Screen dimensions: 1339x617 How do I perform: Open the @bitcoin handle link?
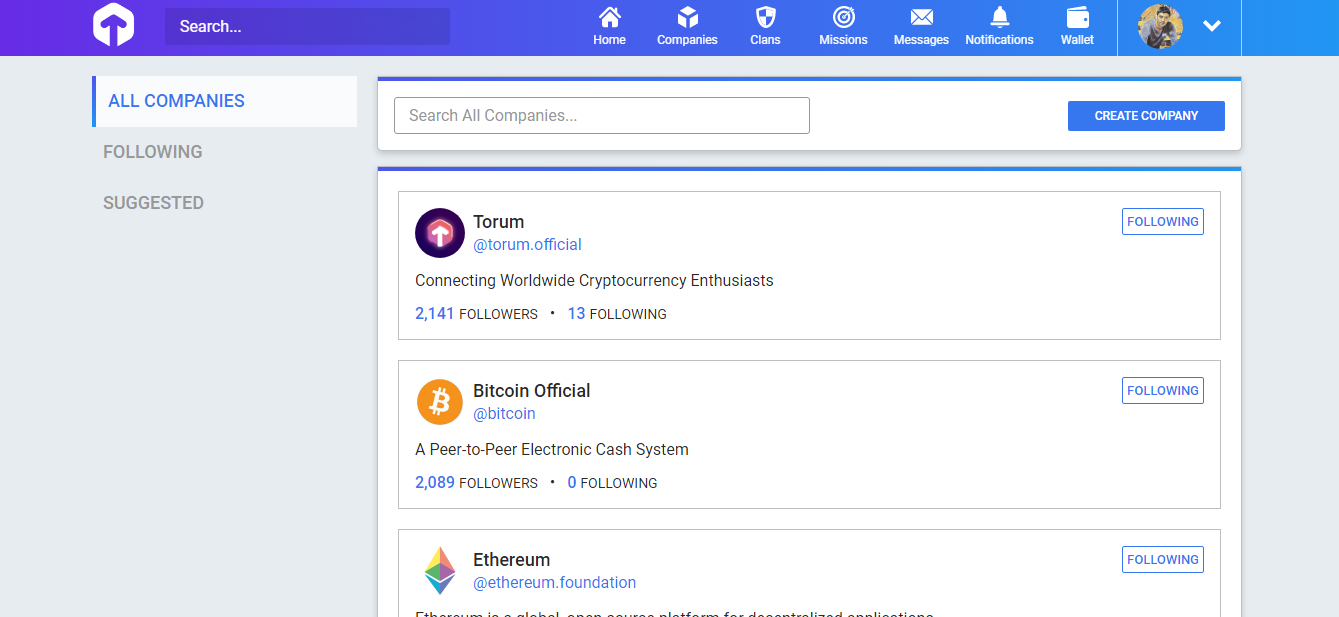504,414
